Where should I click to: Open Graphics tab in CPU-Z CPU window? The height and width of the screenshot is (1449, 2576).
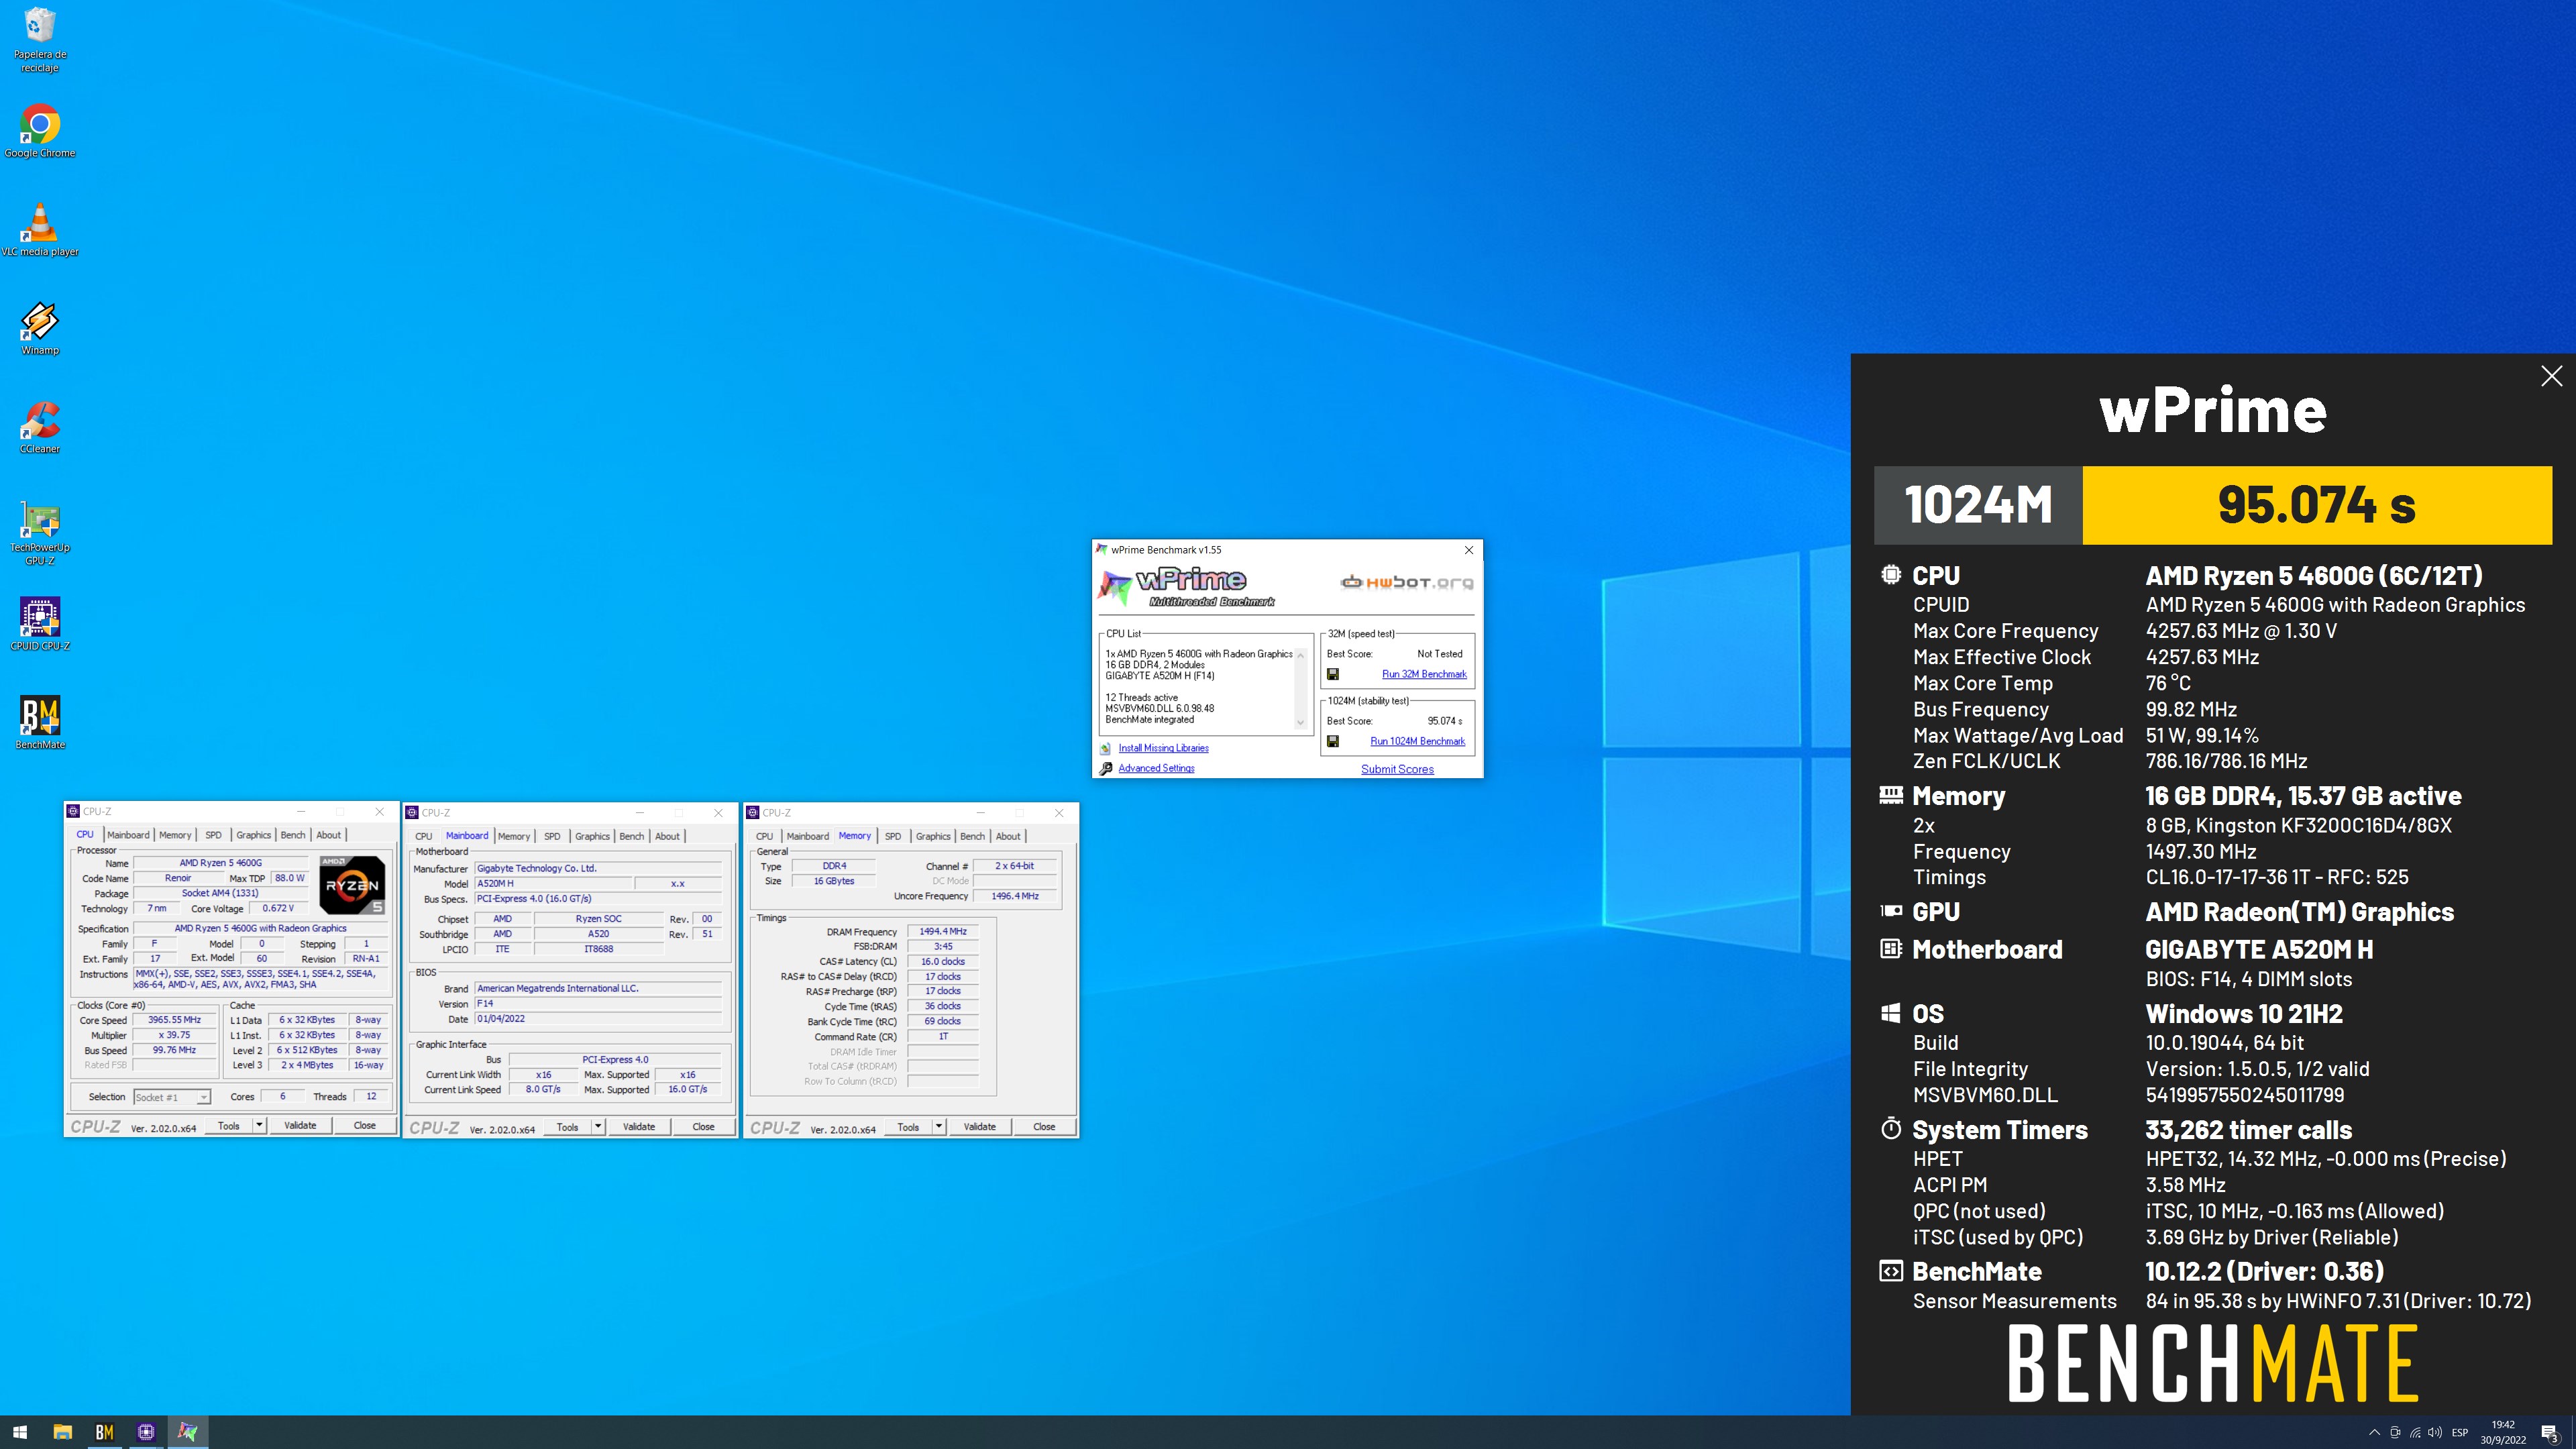(253, 835)
